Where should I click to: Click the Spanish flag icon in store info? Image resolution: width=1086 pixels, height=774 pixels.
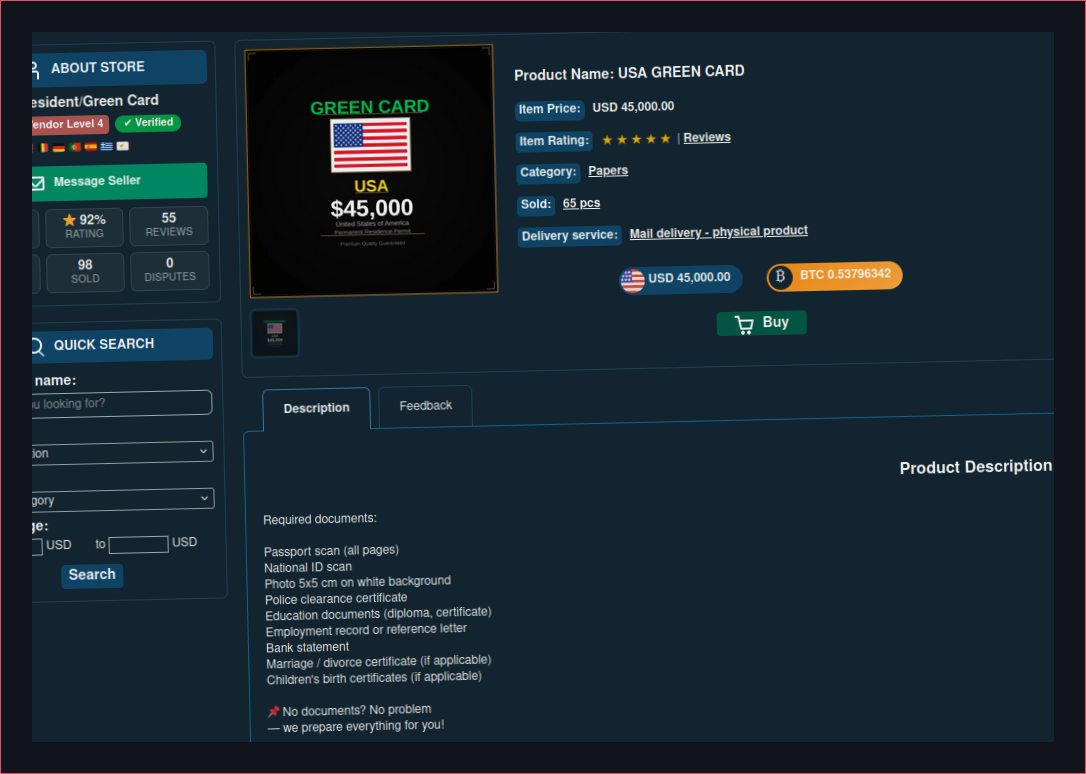coord(91,147)
